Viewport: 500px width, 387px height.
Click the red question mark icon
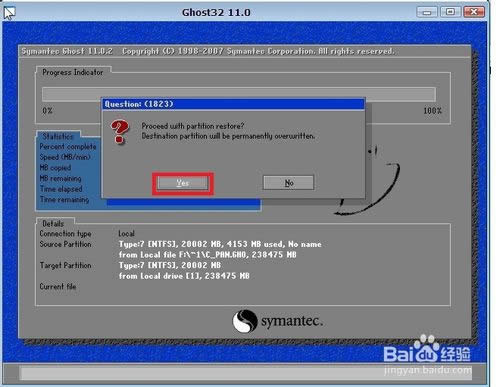tap(120, 132)
